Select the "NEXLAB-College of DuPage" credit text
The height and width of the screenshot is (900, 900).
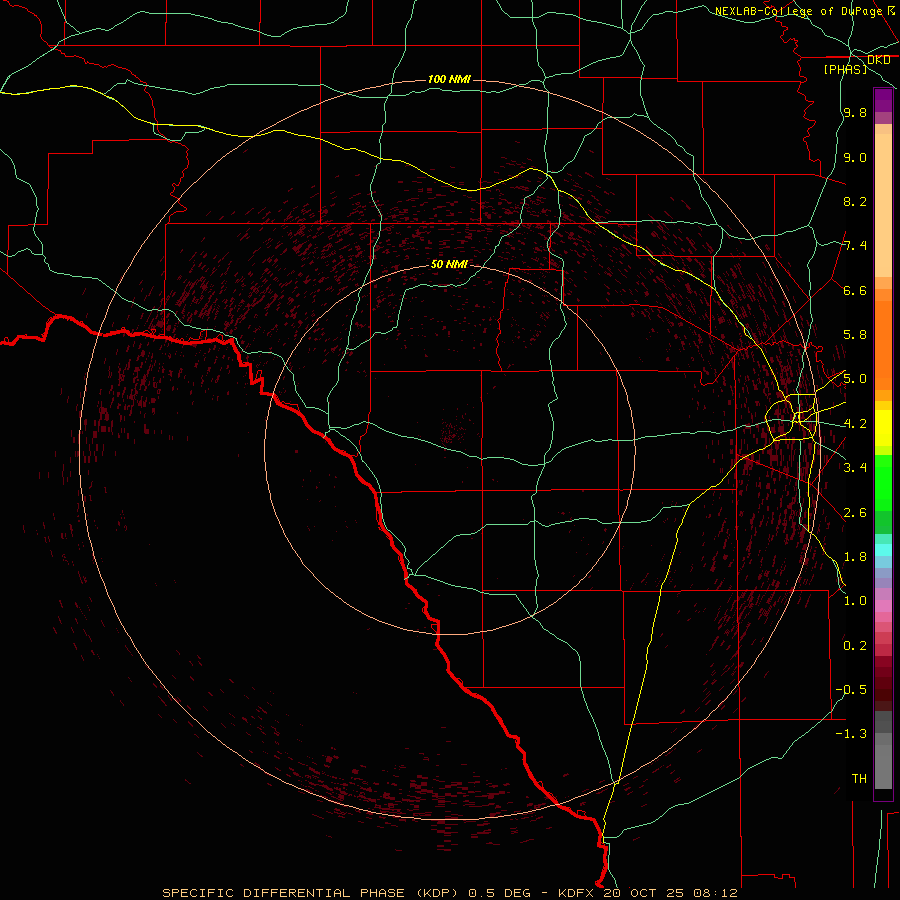798,11
